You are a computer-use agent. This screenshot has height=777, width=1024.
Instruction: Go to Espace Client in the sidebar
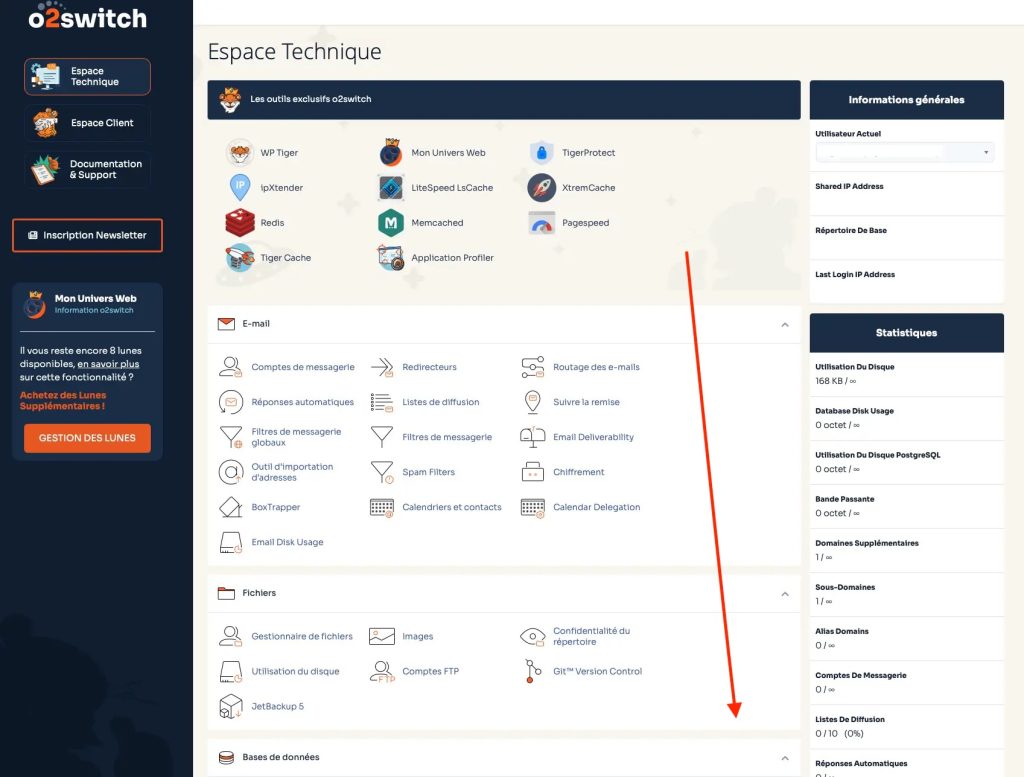tap(88, 123)
